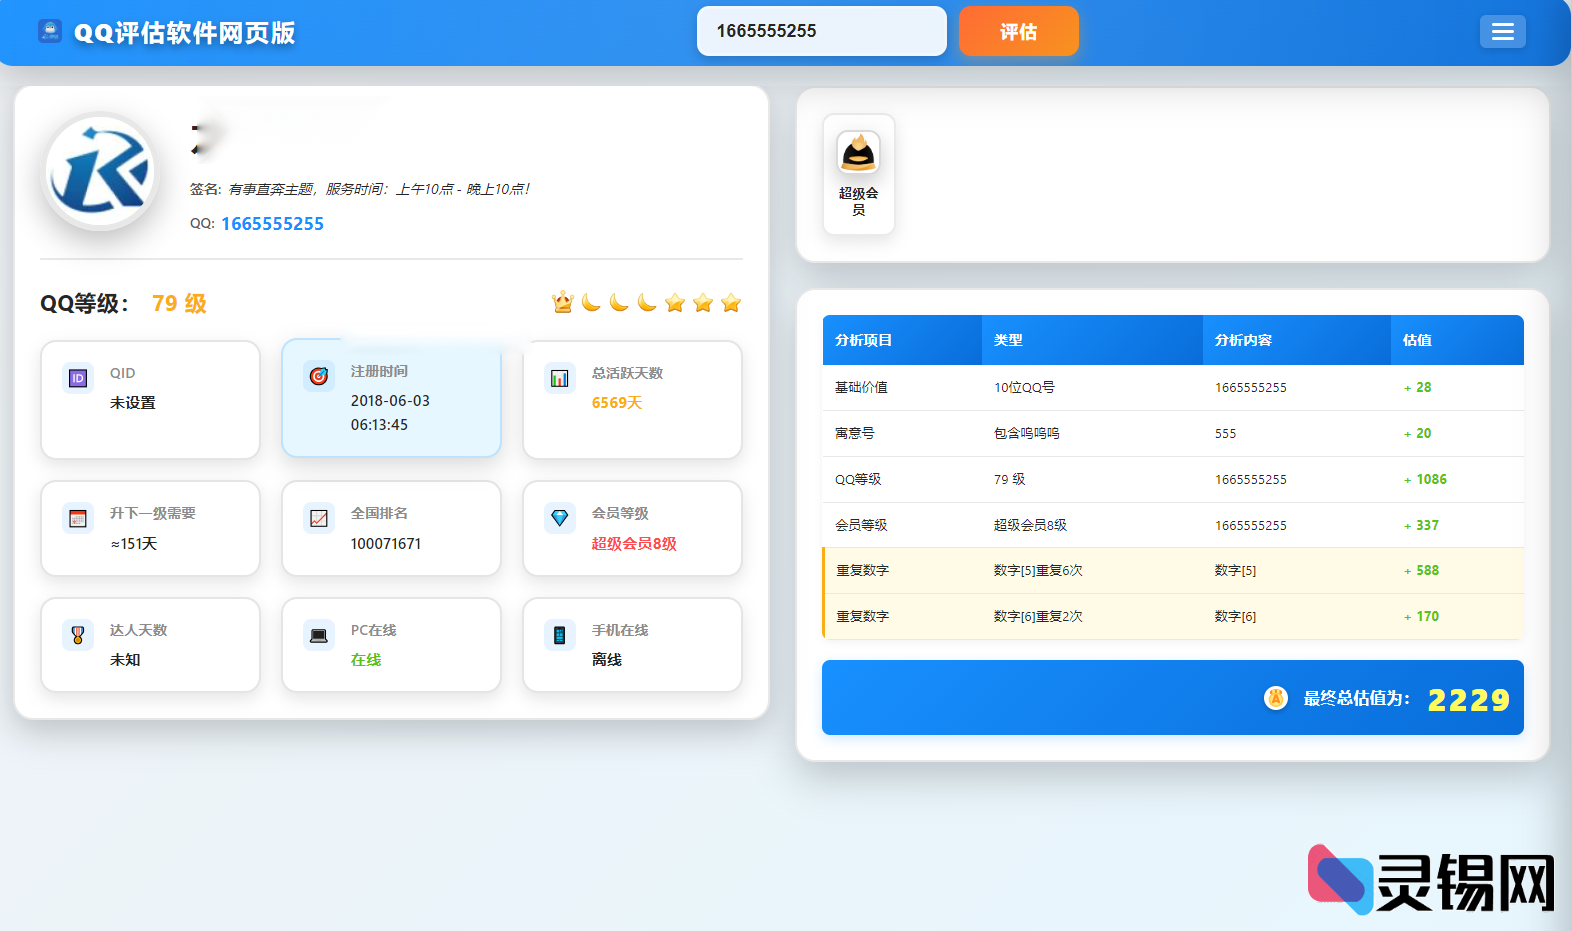Image resolution: width=1572 pixels, height=931 pixels.
Task: Click the gold coin icon beside 最终总估值
Action: pos(1276,698)
